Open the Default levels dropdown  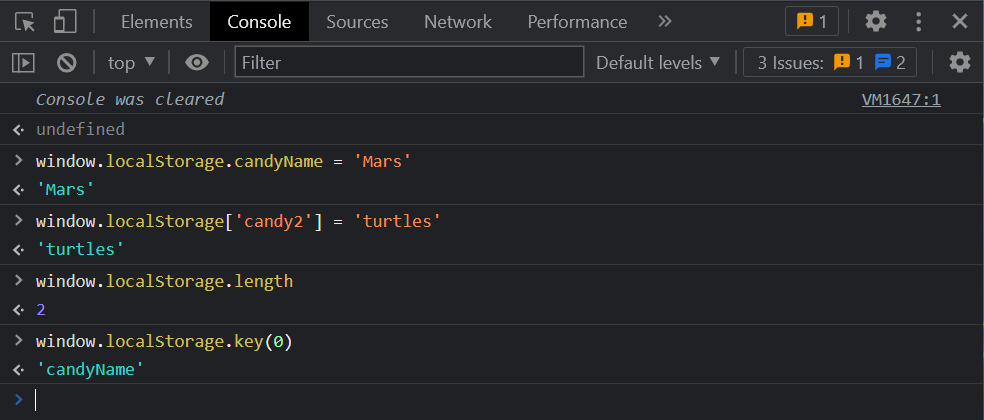point(658,63)
